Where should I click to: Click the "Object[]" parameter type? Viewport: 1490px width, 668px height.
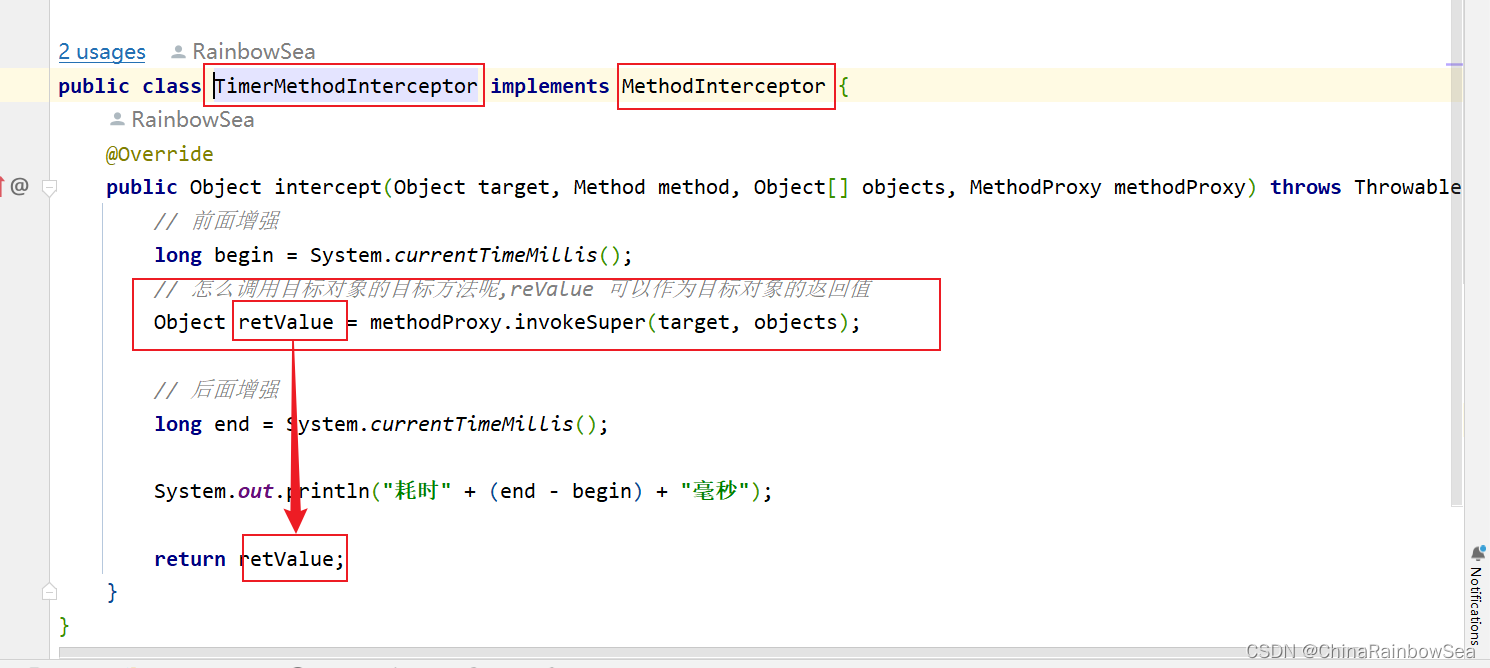point(801,187)
